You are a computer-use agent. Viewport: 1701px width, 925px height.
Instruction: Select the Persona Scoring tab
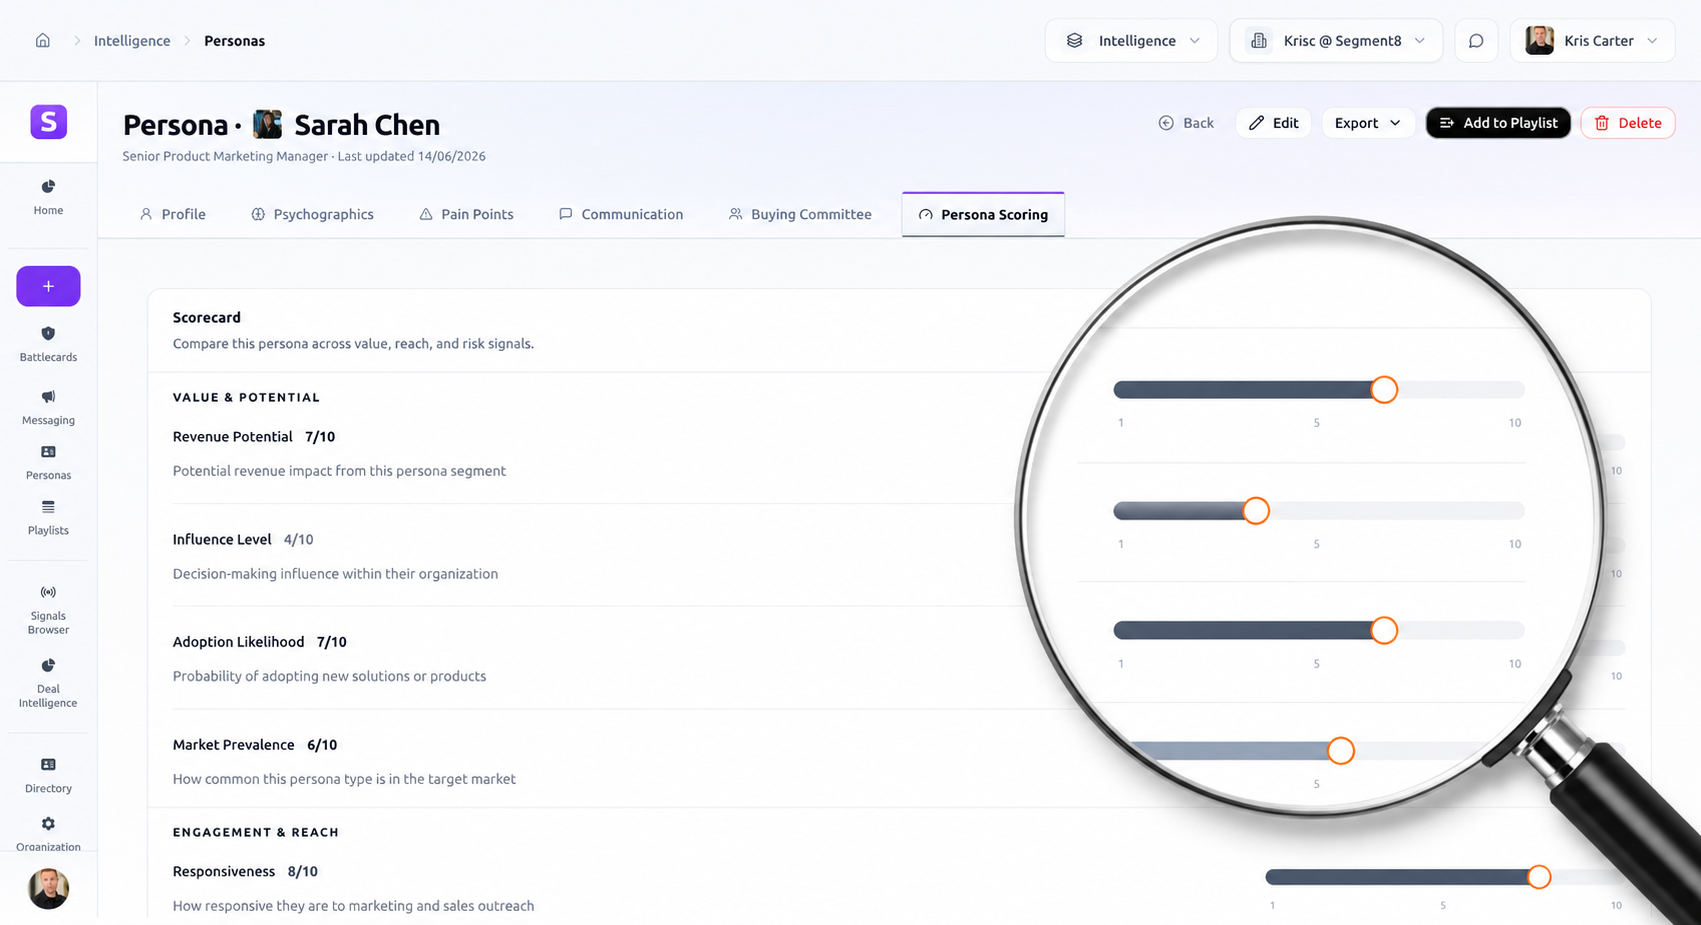pos(983,214)
